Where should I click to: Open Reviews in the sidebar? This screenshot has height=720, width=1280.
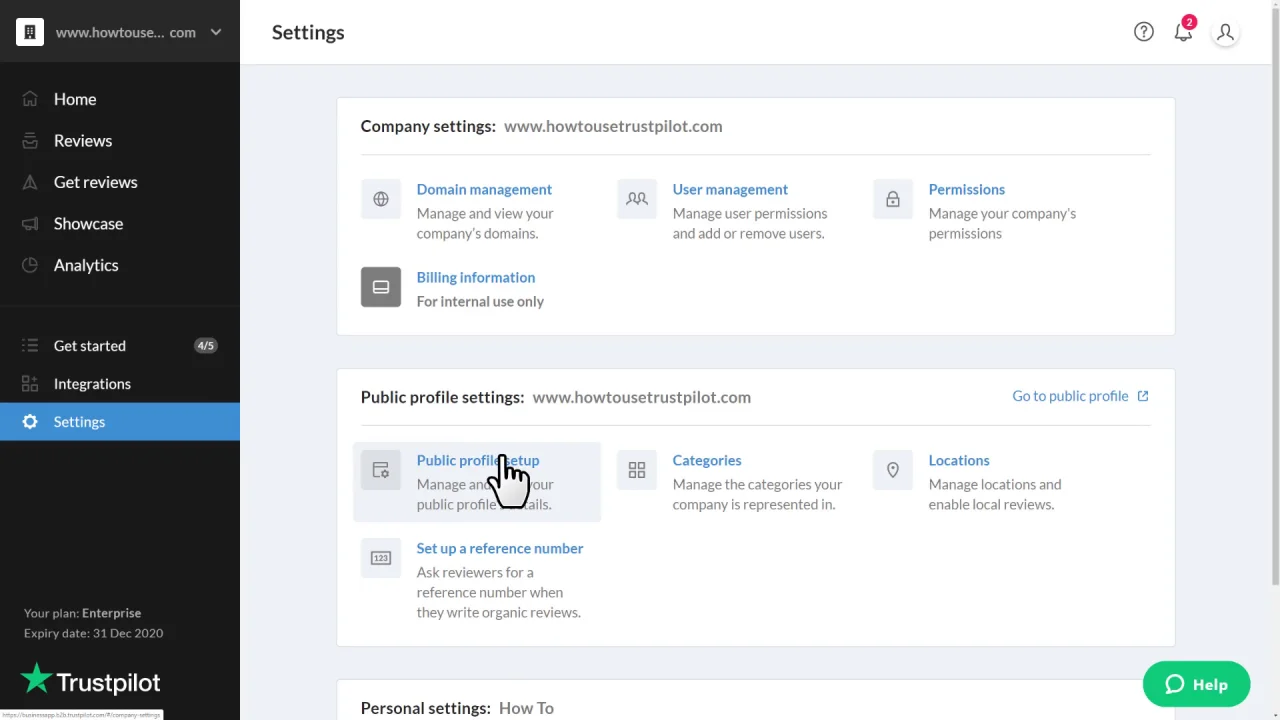(x=83, y=141)
